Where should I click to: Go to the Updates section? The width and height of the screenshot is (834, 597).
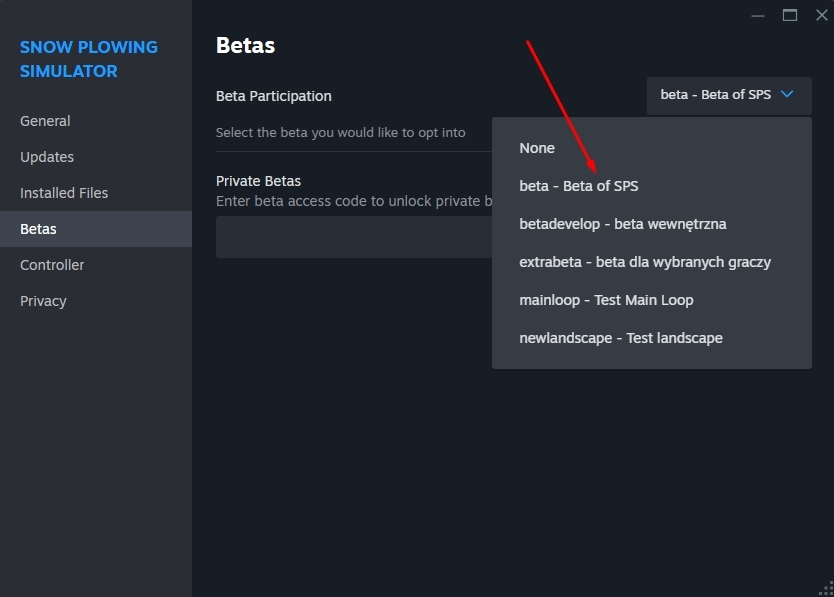click(47, 157)
